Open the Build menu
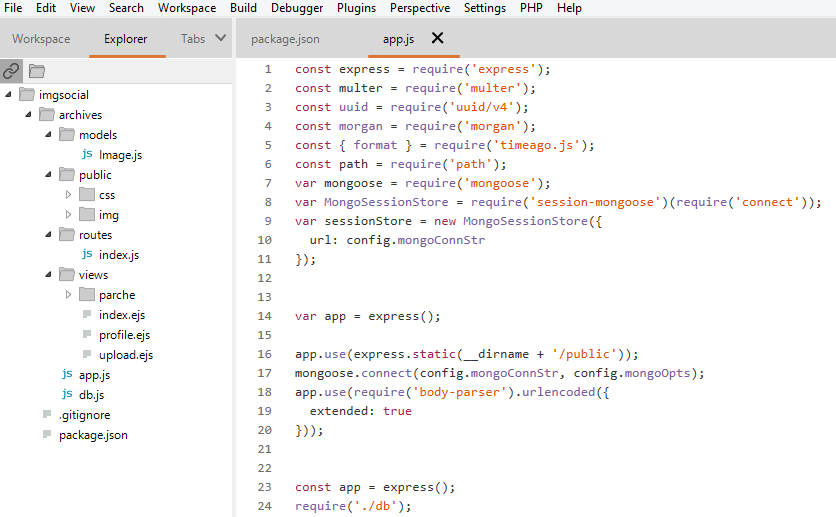Image resolution: width=836 pixels, height=517 pixels. click(x=243, y=8)
